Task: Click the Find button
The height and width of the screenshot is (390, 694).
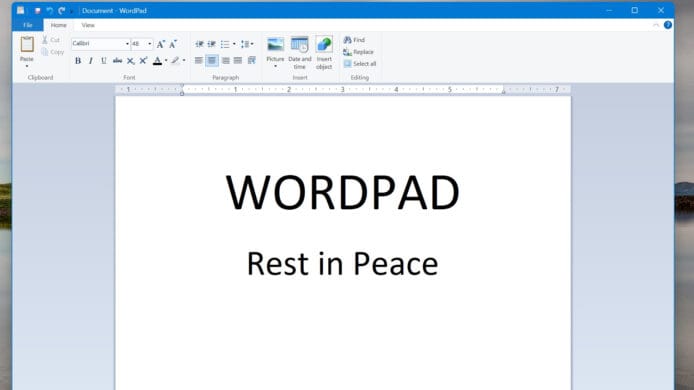Action: coord(355,40)
